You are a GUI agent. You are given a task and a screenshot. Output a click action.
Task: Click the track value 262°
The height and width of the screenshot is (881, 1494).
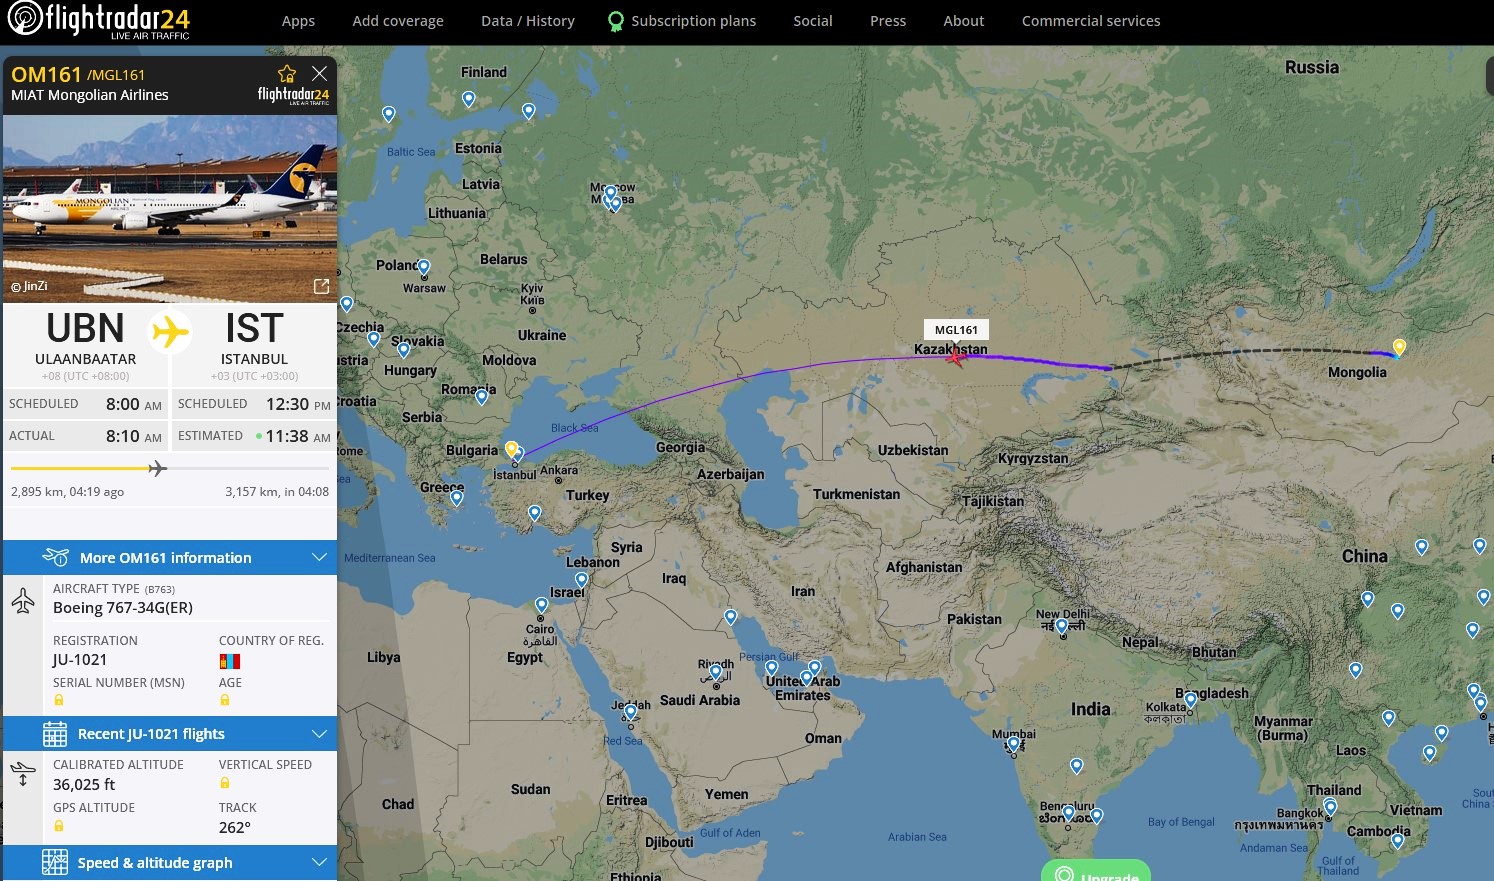pyautogui.click(x=235, y=828)
